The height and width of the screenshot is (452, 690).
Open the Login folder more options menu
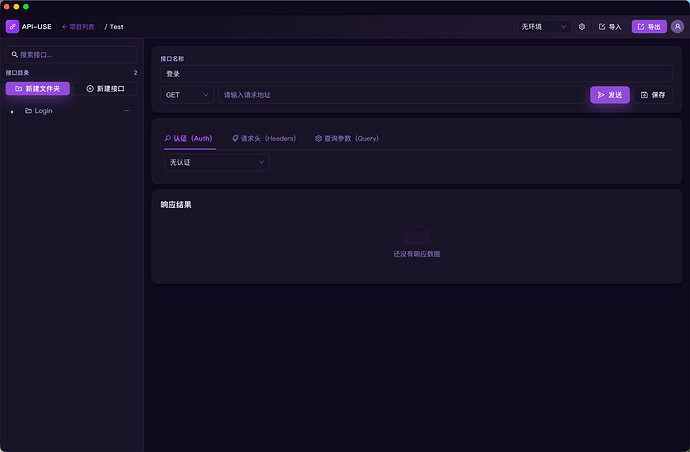(127, 110)
